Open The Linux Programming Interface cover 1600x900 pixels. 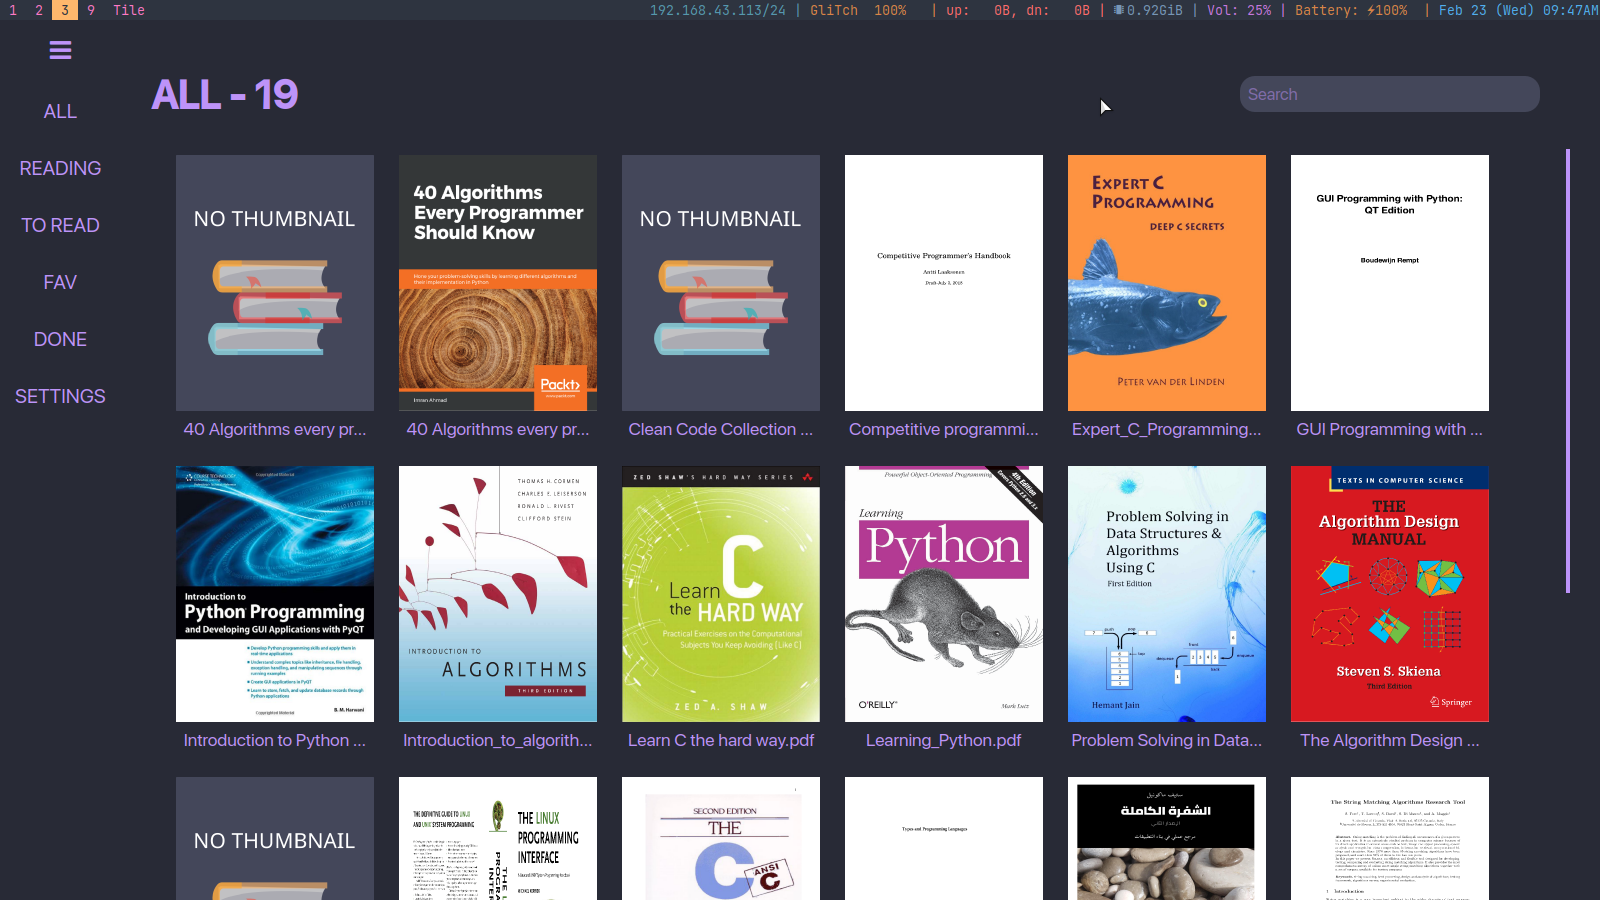(x=498, y=839)
